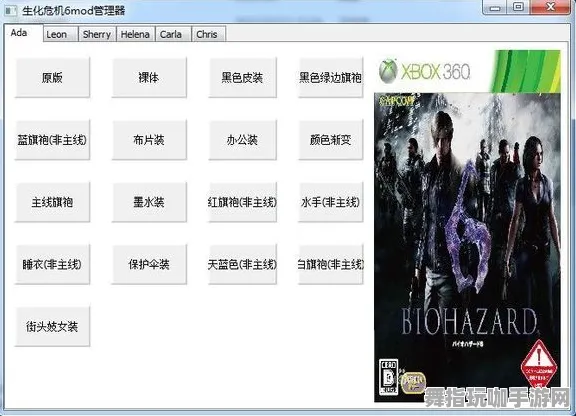Select the 办公装 outfit button
Image resolution: width=576 pixels, height=416 pixels.
click(242, 140)
